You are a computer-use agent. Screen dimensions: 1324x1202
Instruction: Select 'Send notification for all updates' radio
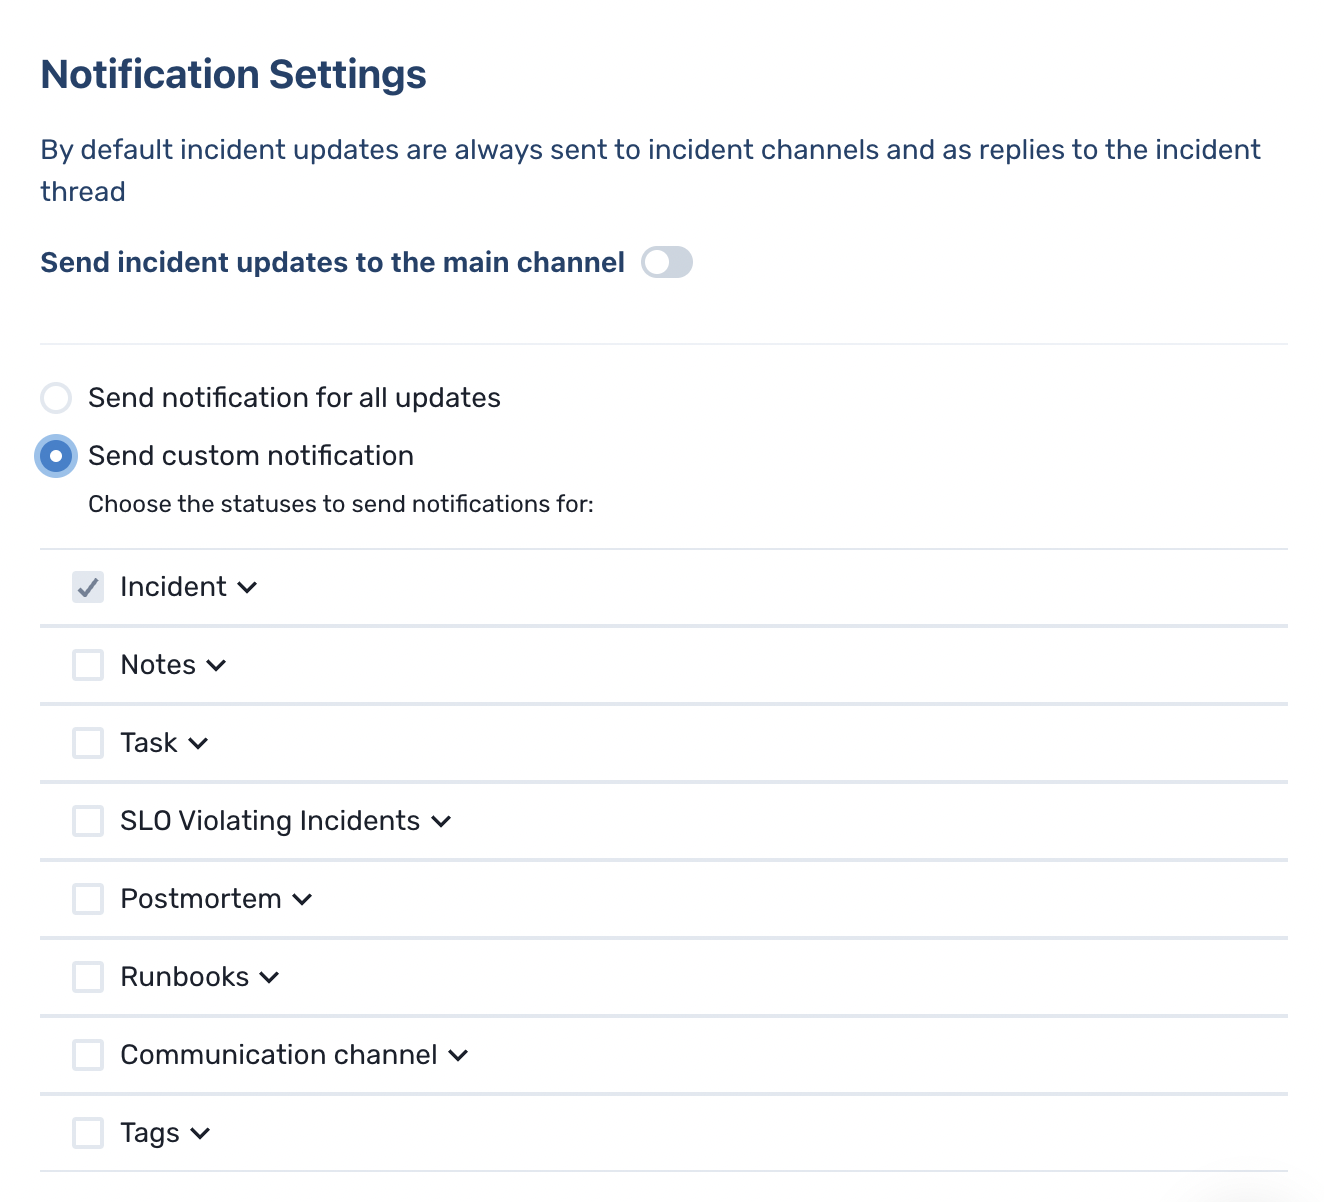pyautogui.click(x=56, y=398)
